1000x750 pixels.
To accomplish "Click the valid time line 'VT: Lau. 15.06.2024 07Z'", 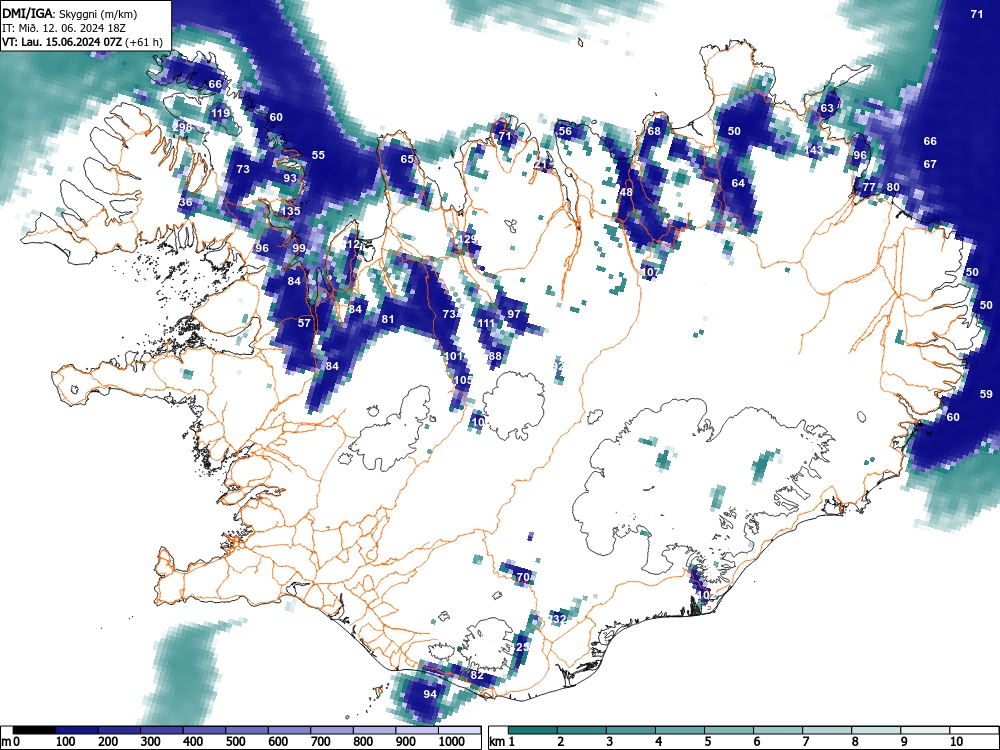I will [62, 43].
